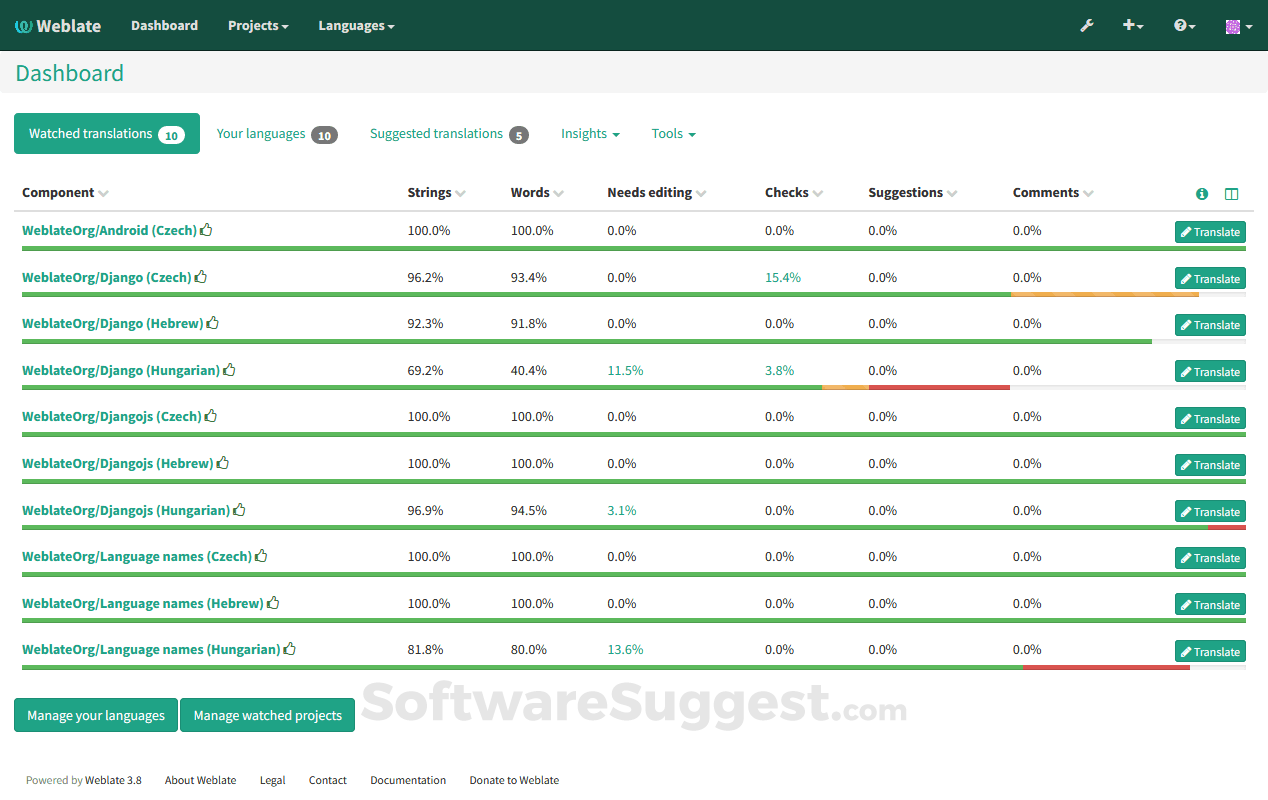This screenshot has height=800, width=1268.
Task: Switch to the Your languages tab
Action: (264, 133)
